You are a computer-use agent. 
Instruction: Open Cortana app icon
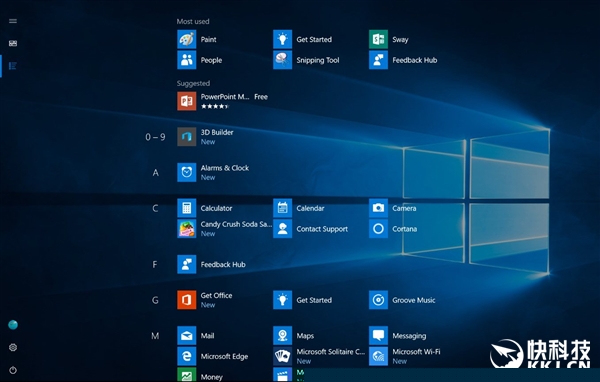pyautogui.click(x=378, y=229)
